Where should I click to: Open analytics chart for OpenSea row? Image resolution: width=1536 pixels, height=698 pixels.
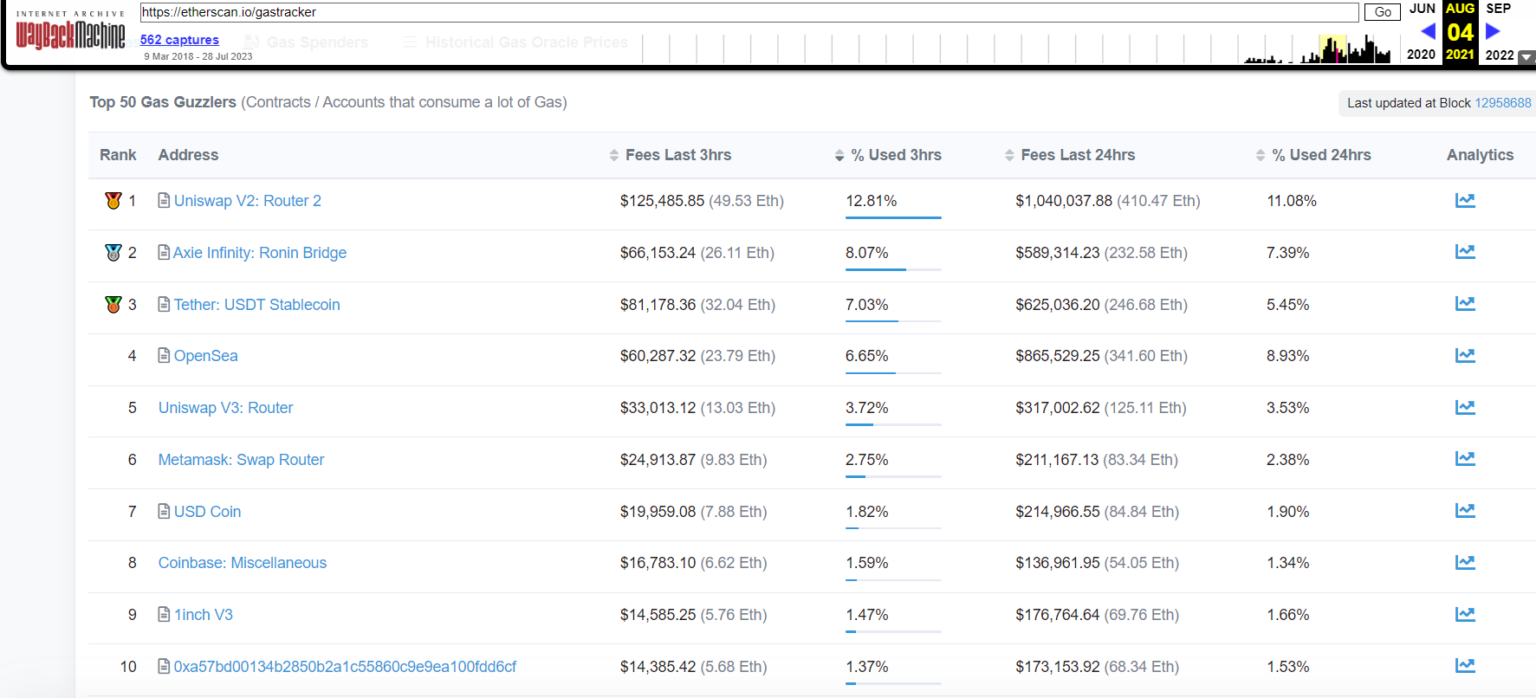point(1464,355)
